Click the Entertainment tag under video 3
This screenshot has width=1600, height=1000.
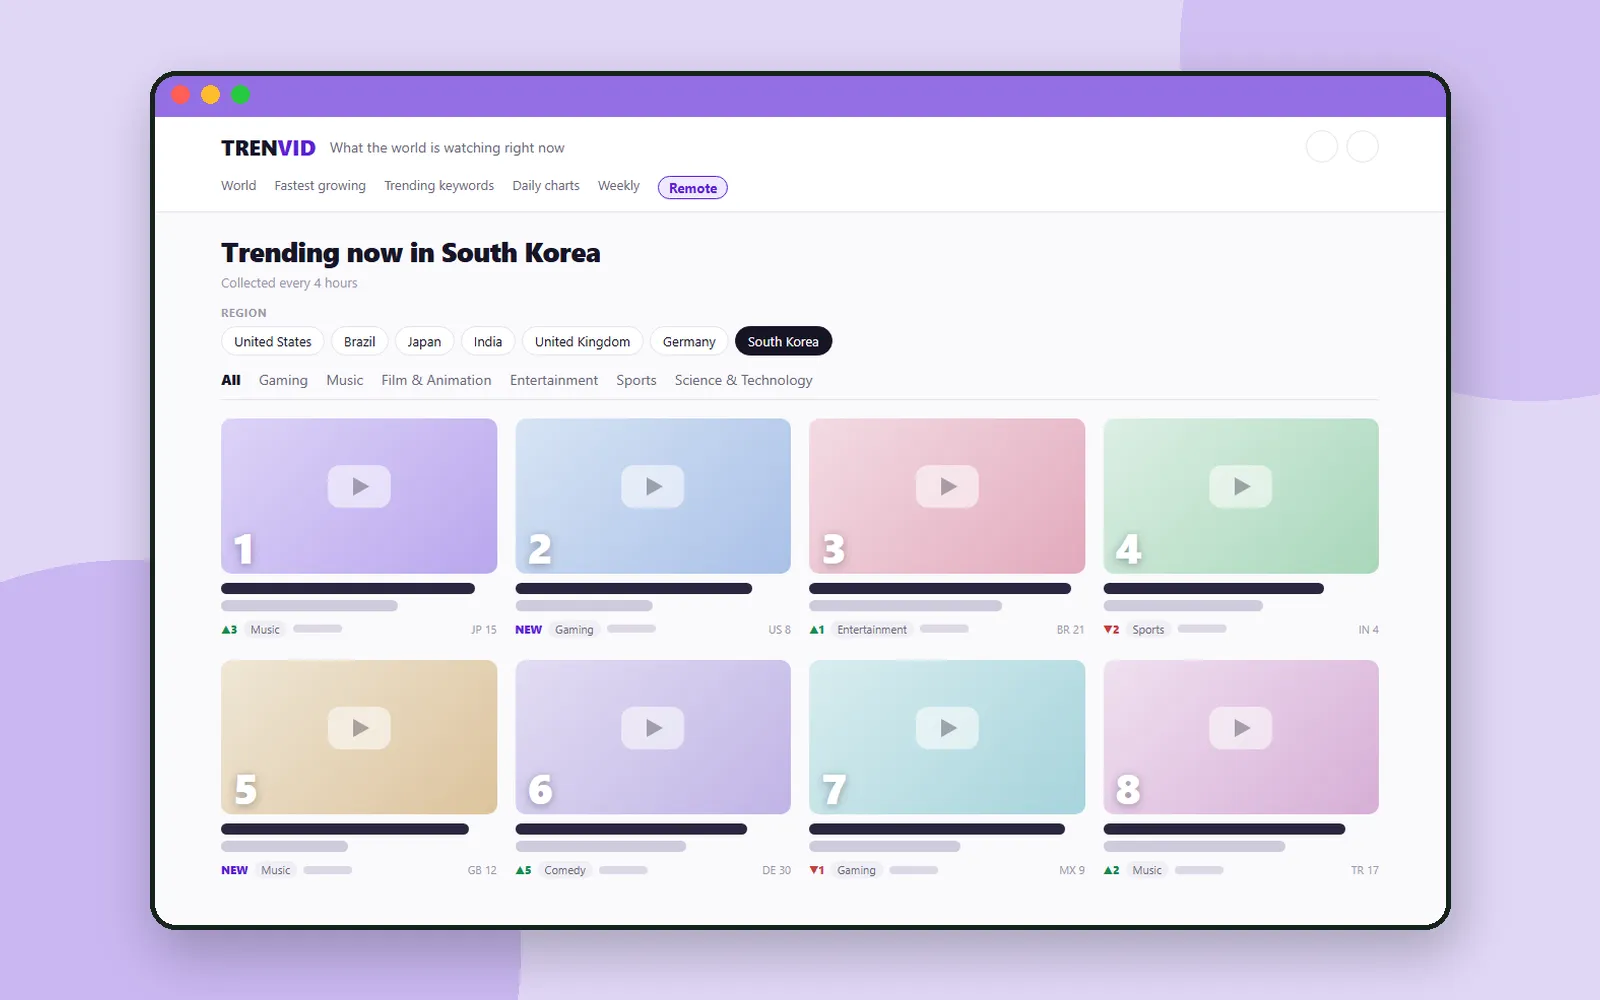click(872, 629)
